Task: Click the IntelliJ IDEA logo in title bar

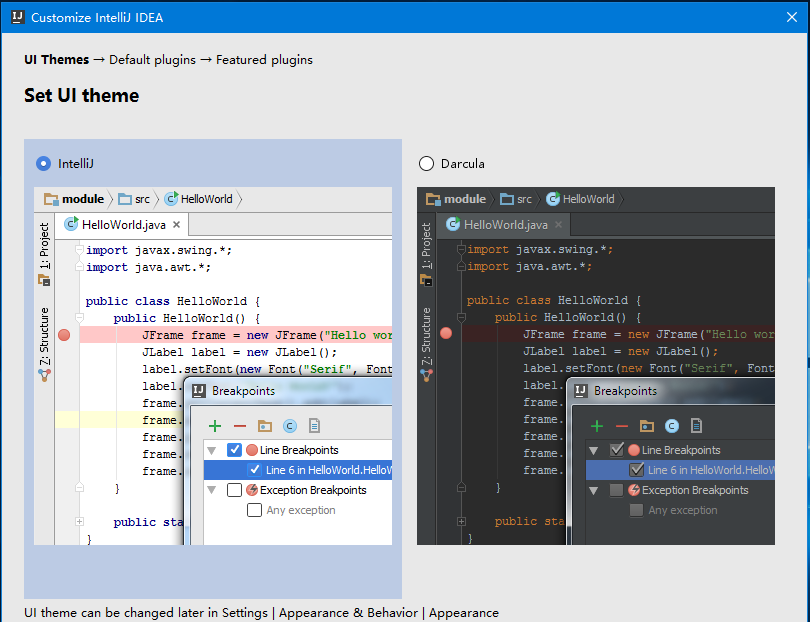Action: 18,17
